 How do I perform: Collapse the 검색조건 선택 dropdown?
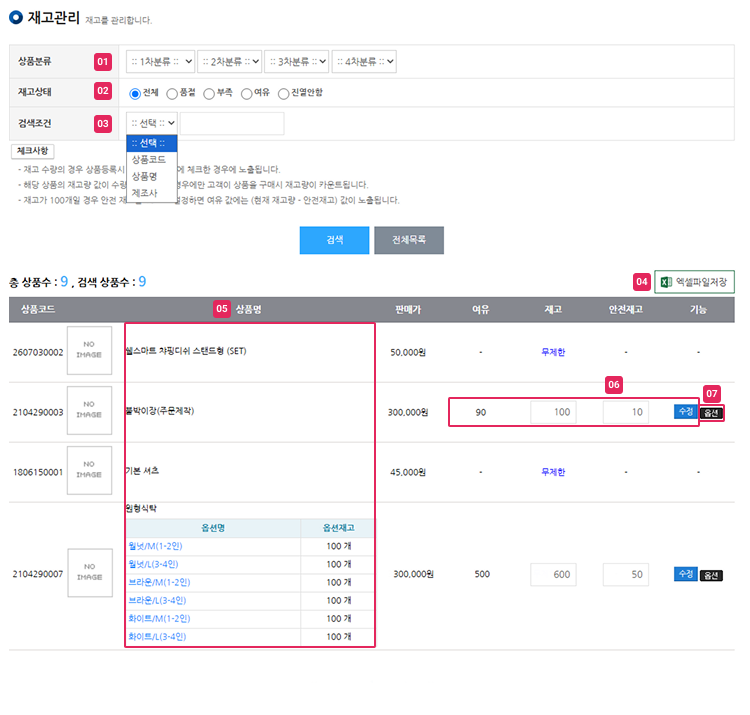coord(152,123)
